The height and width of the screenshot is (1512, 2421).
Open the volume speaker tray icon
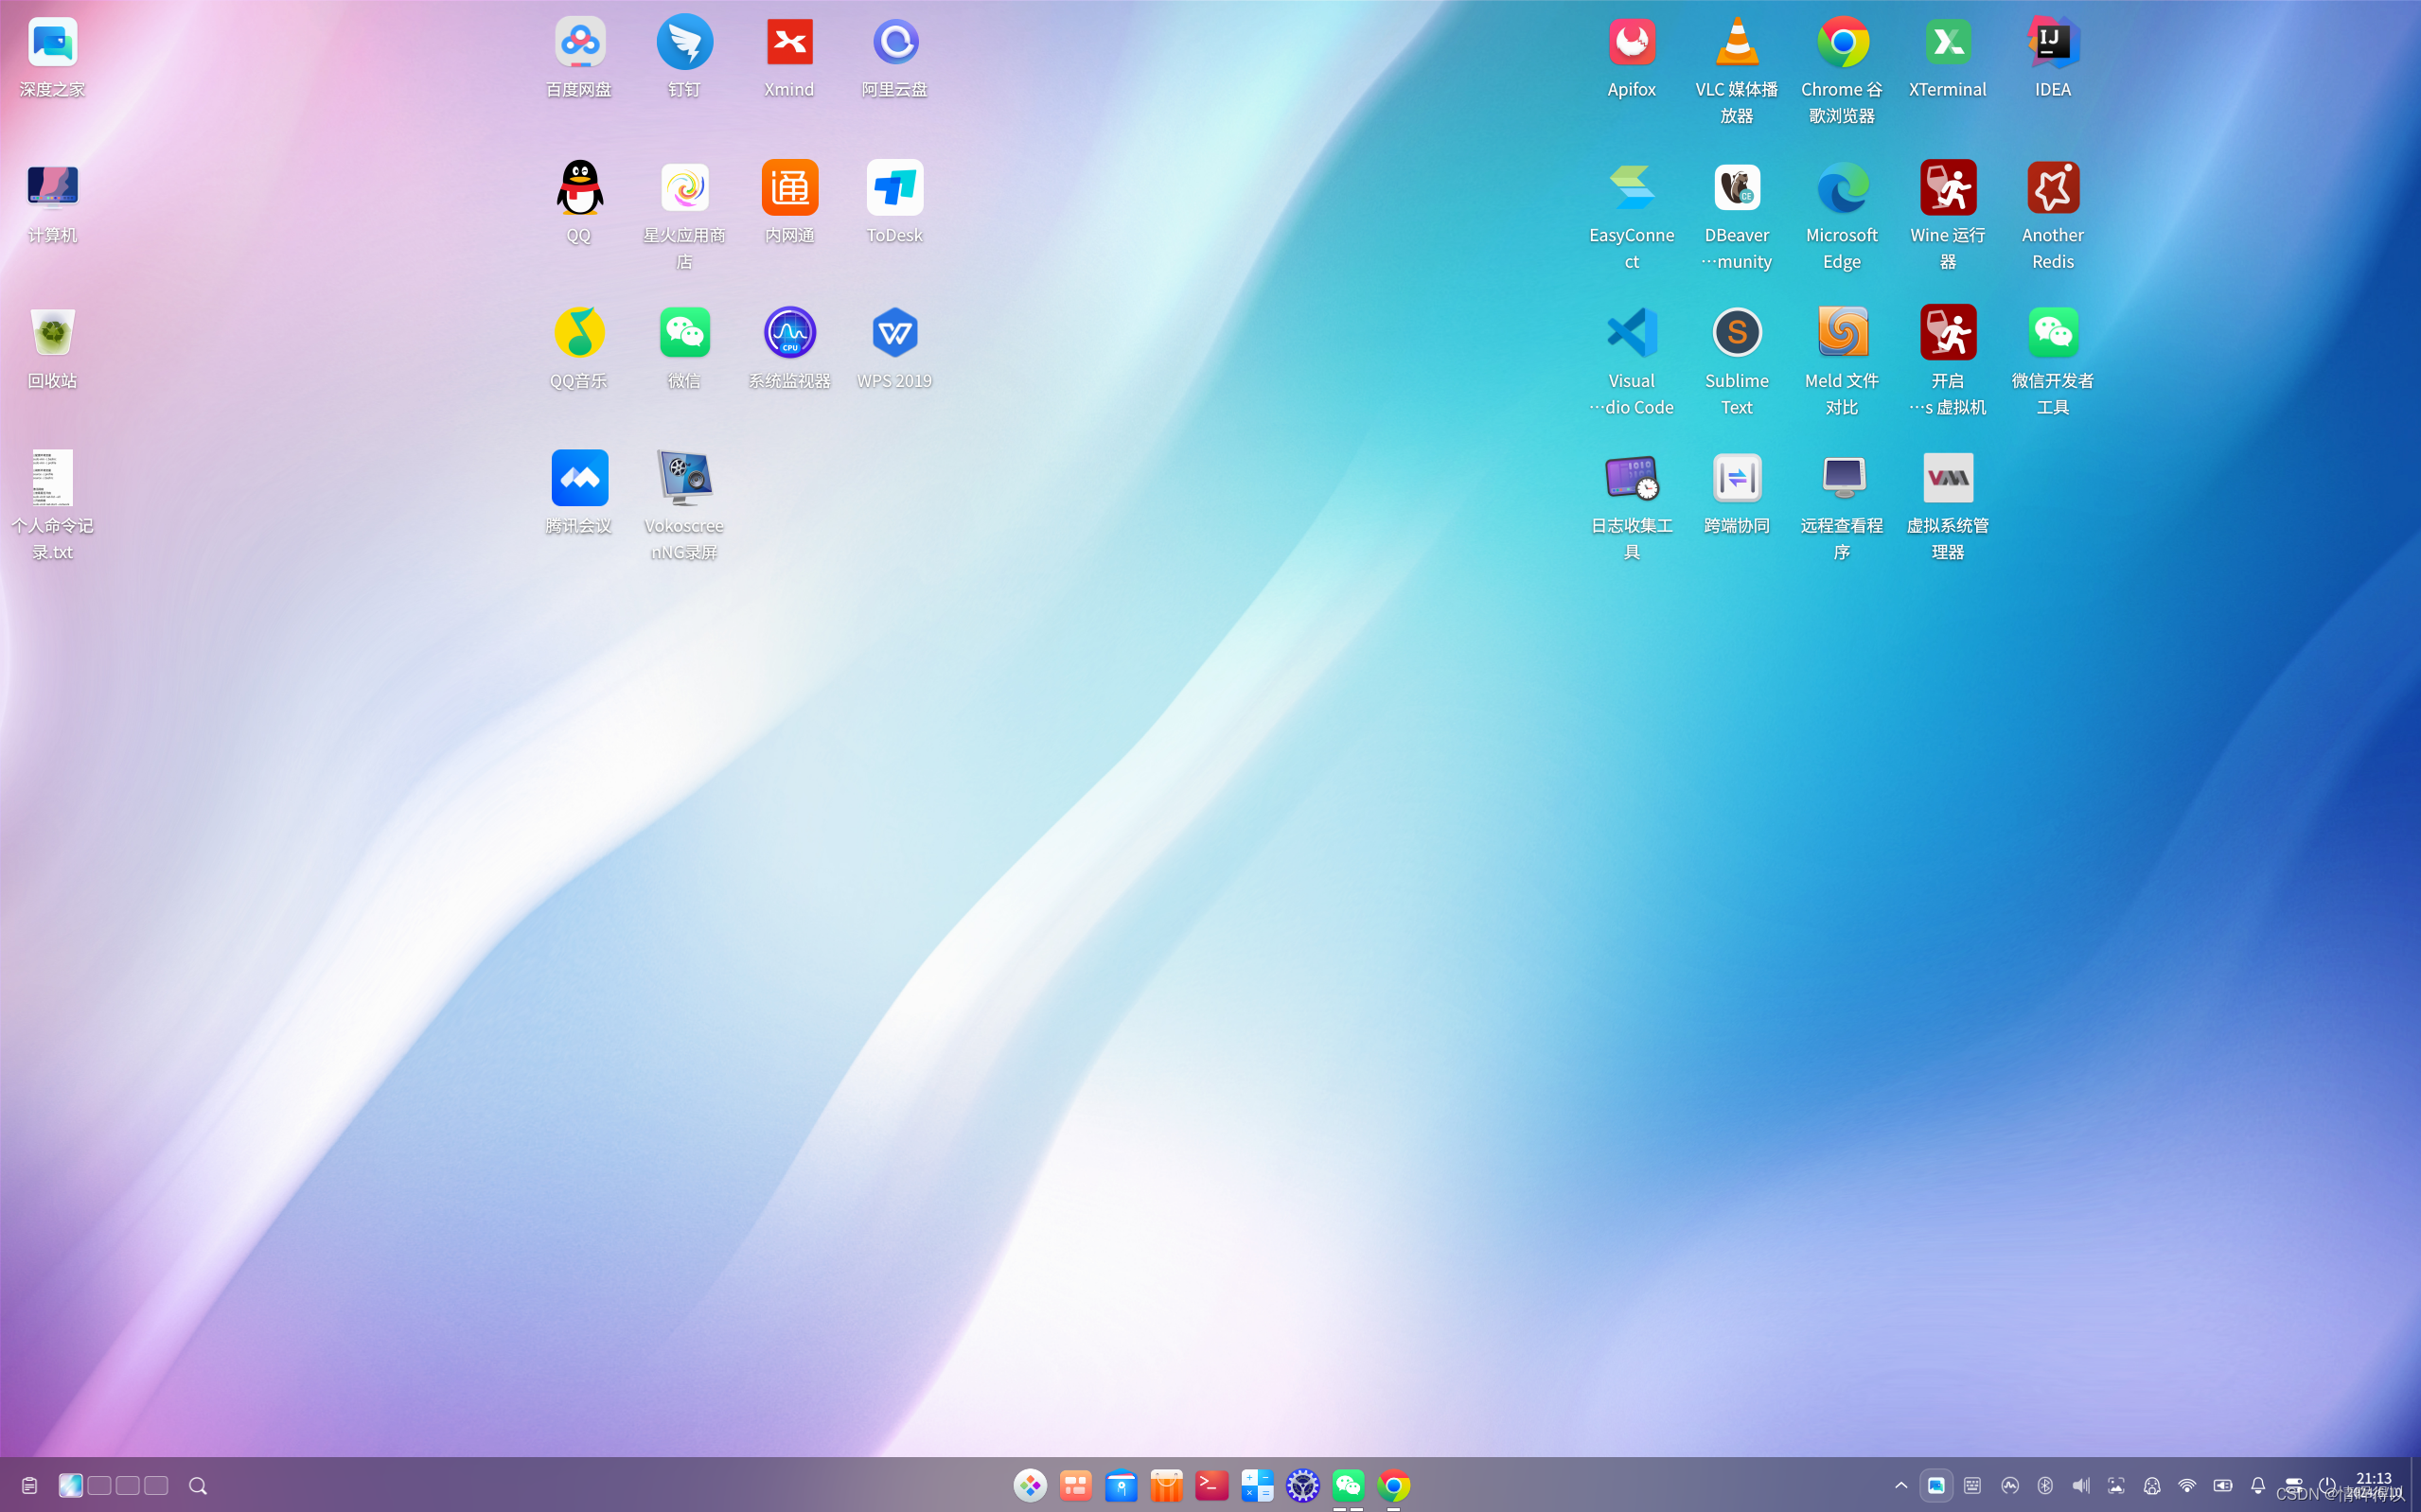point(2081,1486)
